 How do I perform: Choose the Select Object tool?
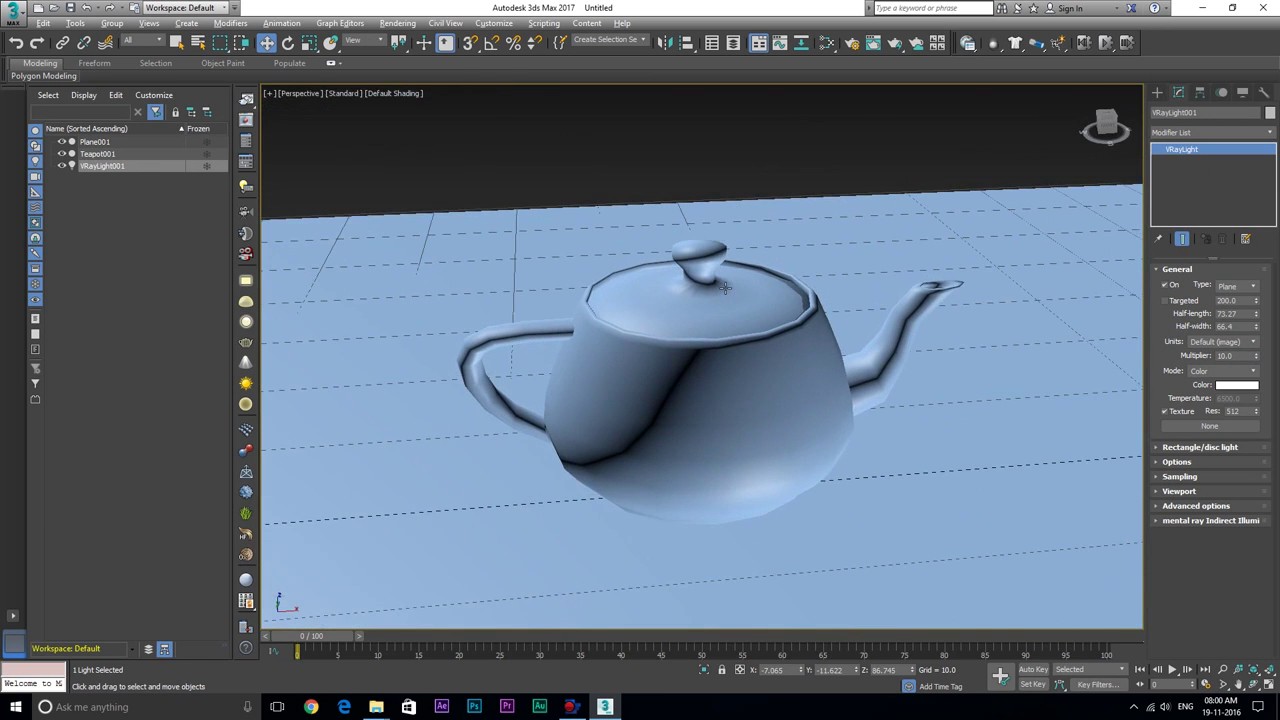pyautogui.click(x=176, y=43)
